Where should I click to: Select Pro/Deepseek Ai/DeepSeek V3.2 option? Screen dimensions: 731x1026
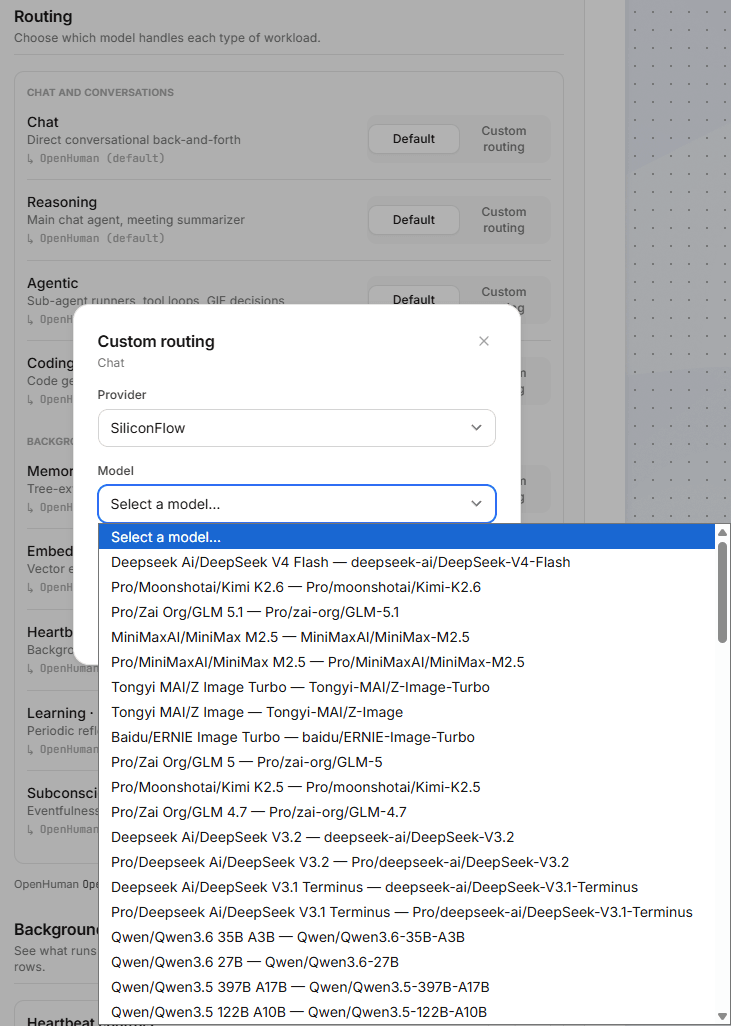[406, 862]
